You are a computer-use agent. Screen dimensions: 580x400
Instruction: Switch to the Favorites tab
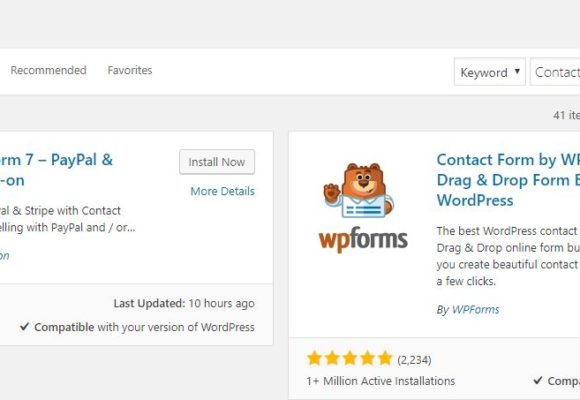coord(130,70)
